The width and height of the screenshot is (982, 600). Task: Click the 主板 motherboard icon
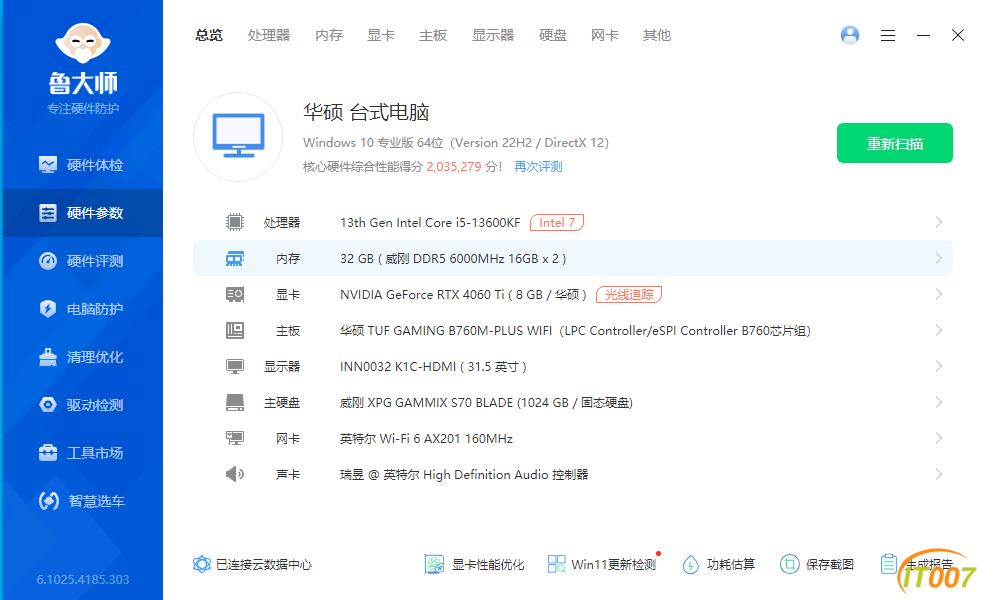pyautogui.click(x=235, y=330)
